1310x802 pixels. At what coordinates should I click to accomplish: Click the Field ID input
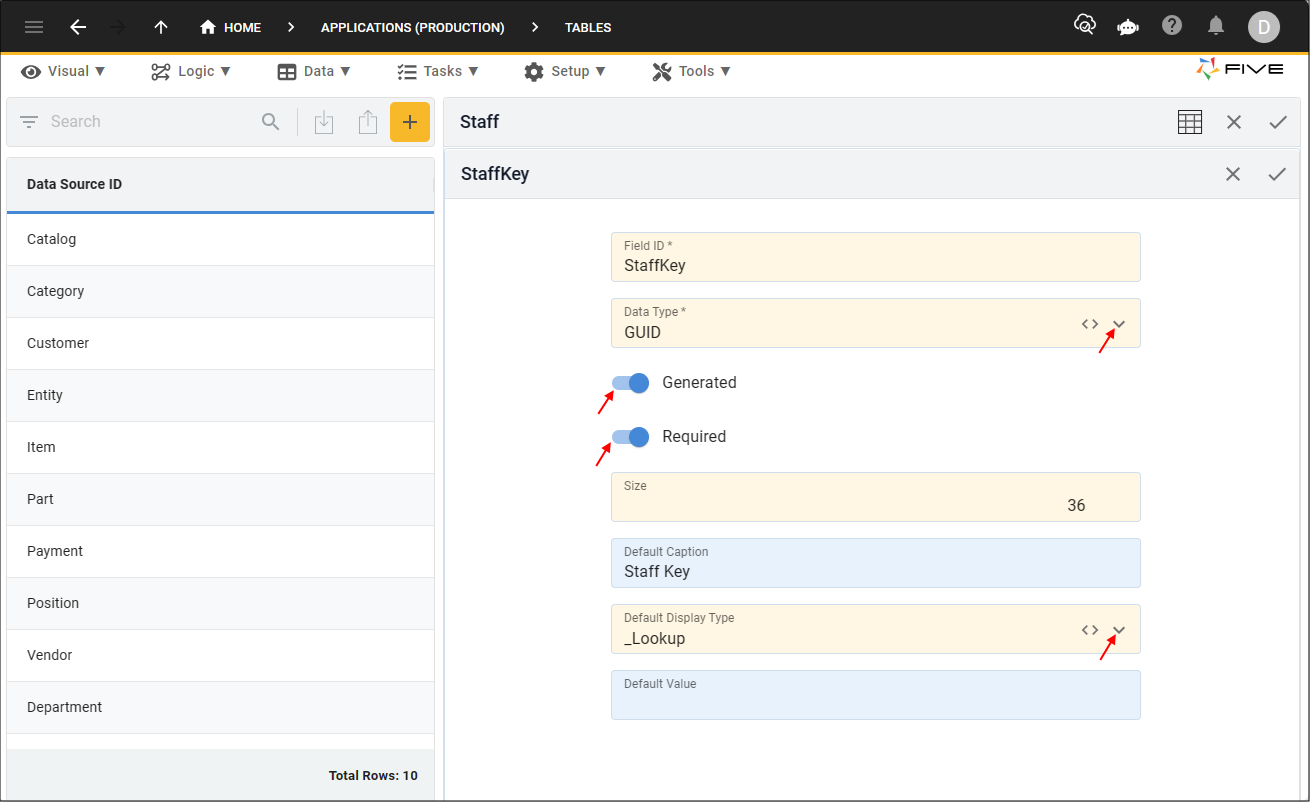[876, 257]
